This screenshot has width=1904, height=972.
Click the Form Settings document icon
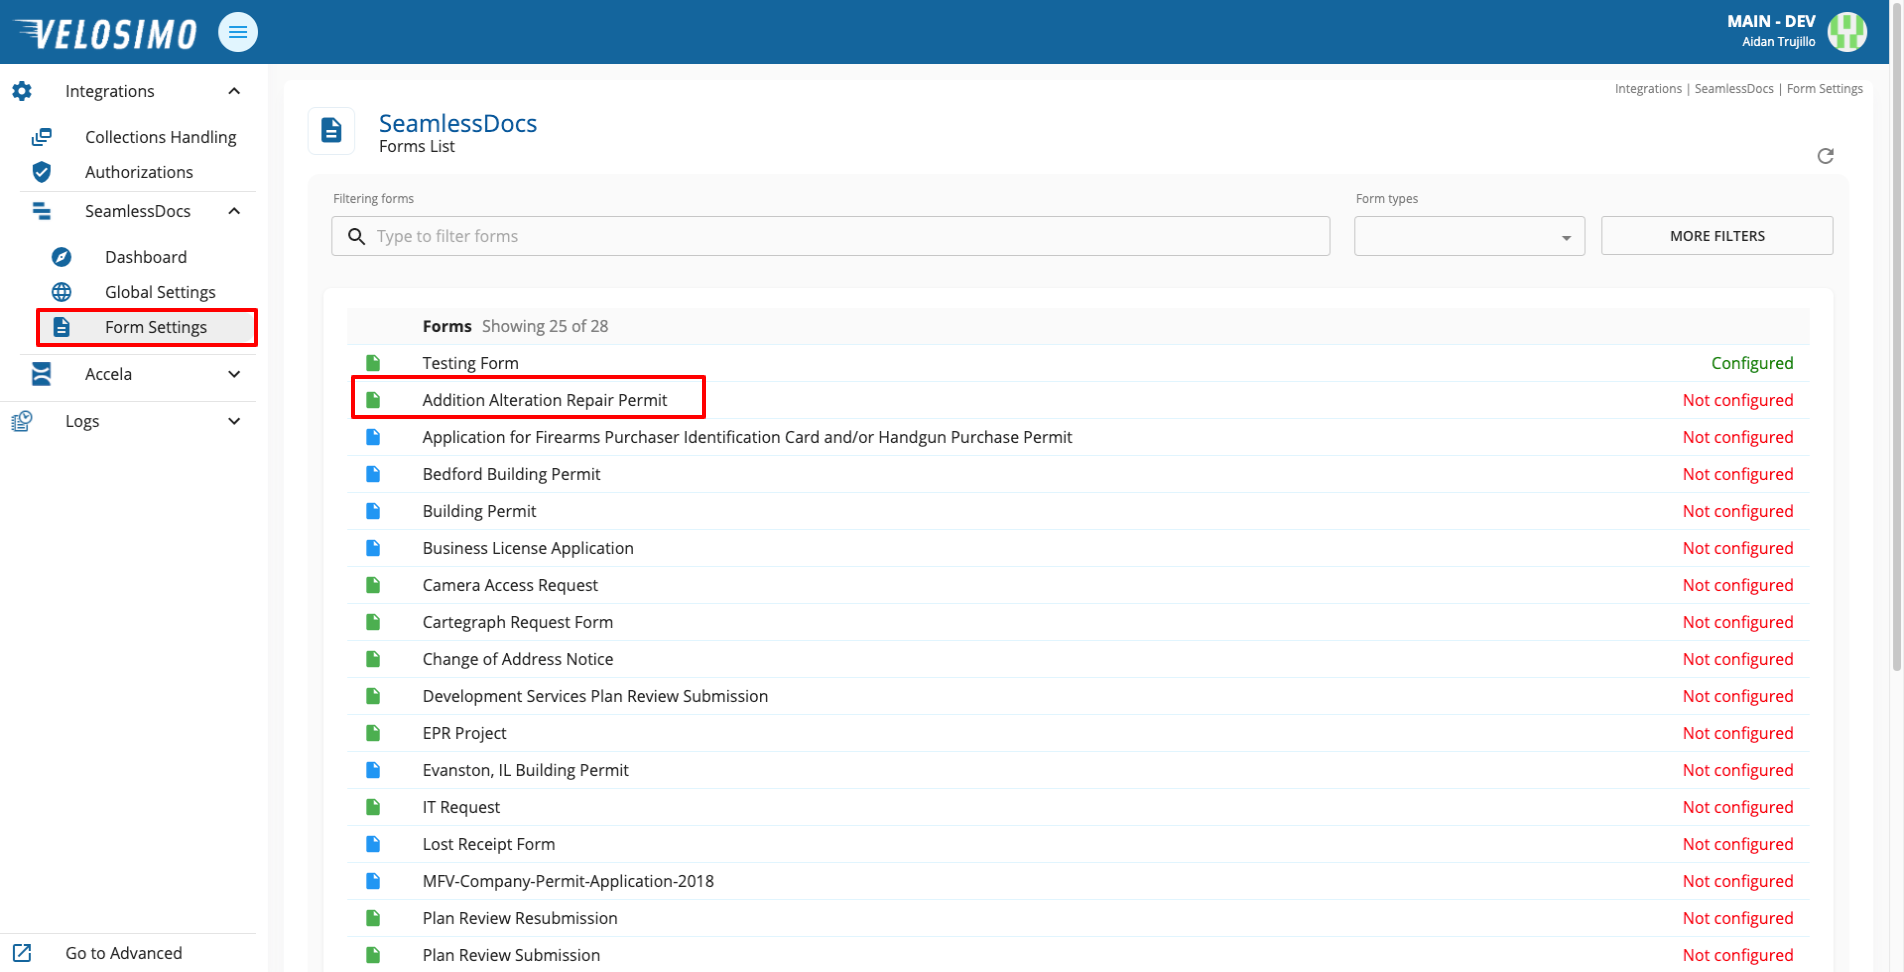click(62, 327)
